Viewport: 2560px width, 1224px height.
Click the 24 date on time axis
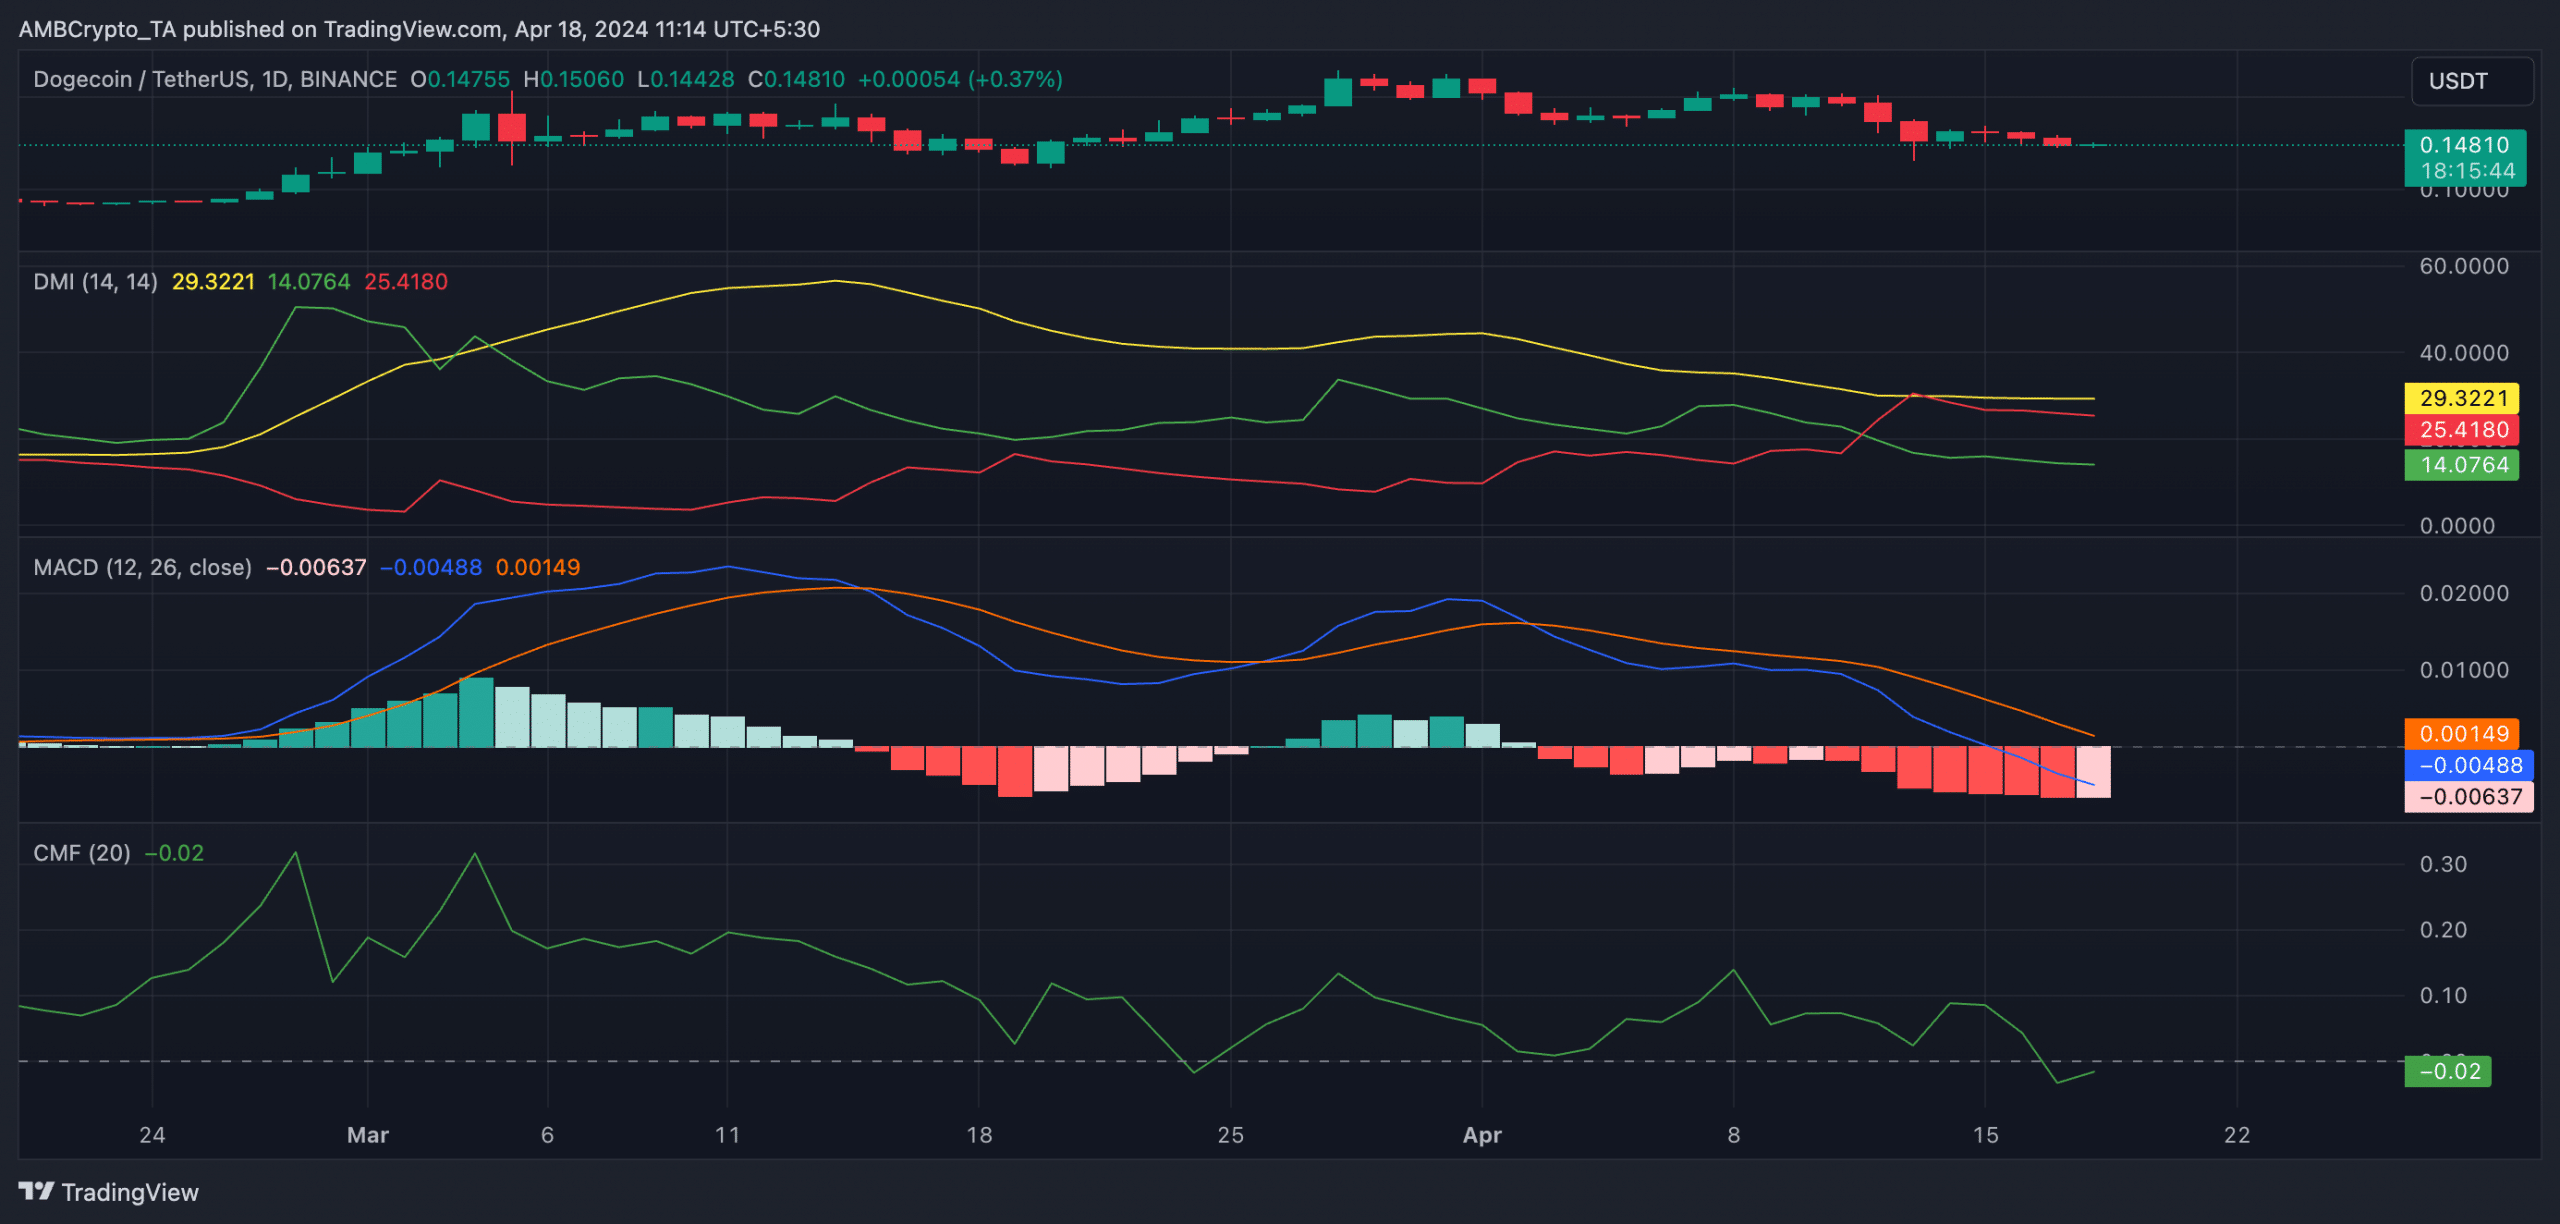152,1135
